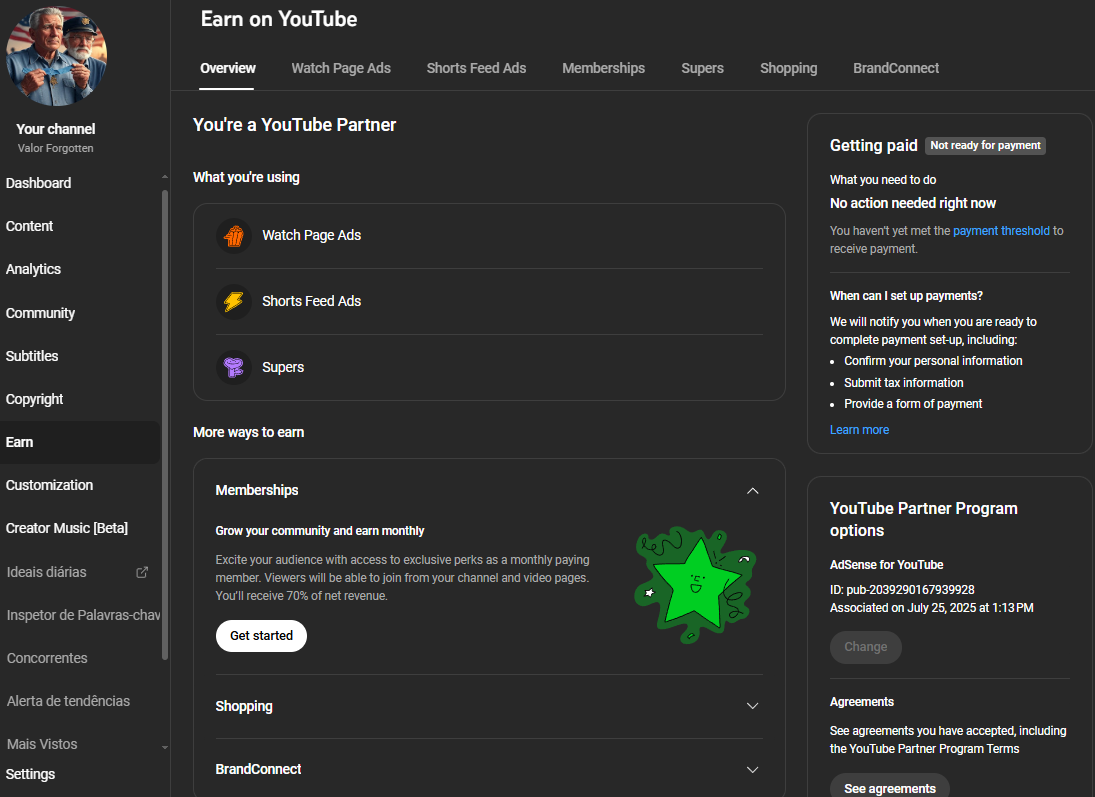The height and width of the screenshot is (797, 1095).
Task: Open Inspetor de Palavras-chave in sidebar
Action: (83, 615)
